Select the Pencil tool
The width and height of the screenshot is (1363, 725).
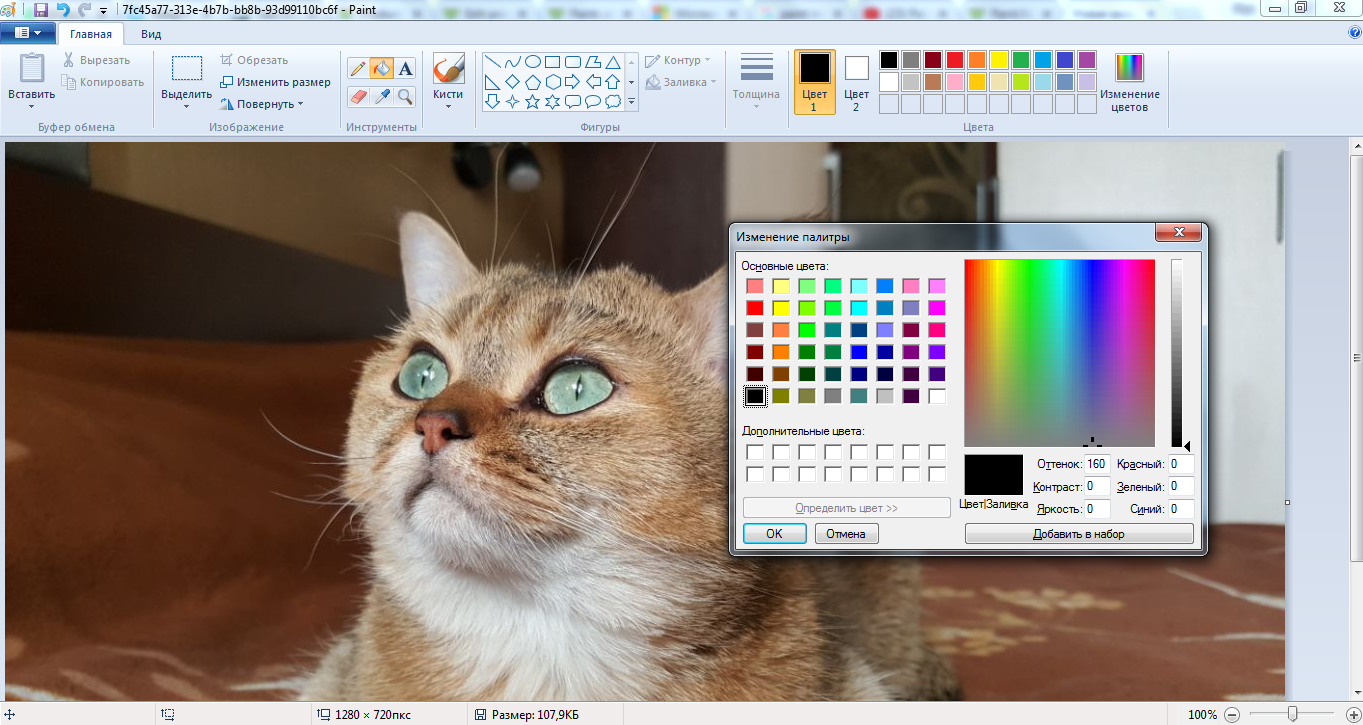pyautogui.click(x=358, y=67)
